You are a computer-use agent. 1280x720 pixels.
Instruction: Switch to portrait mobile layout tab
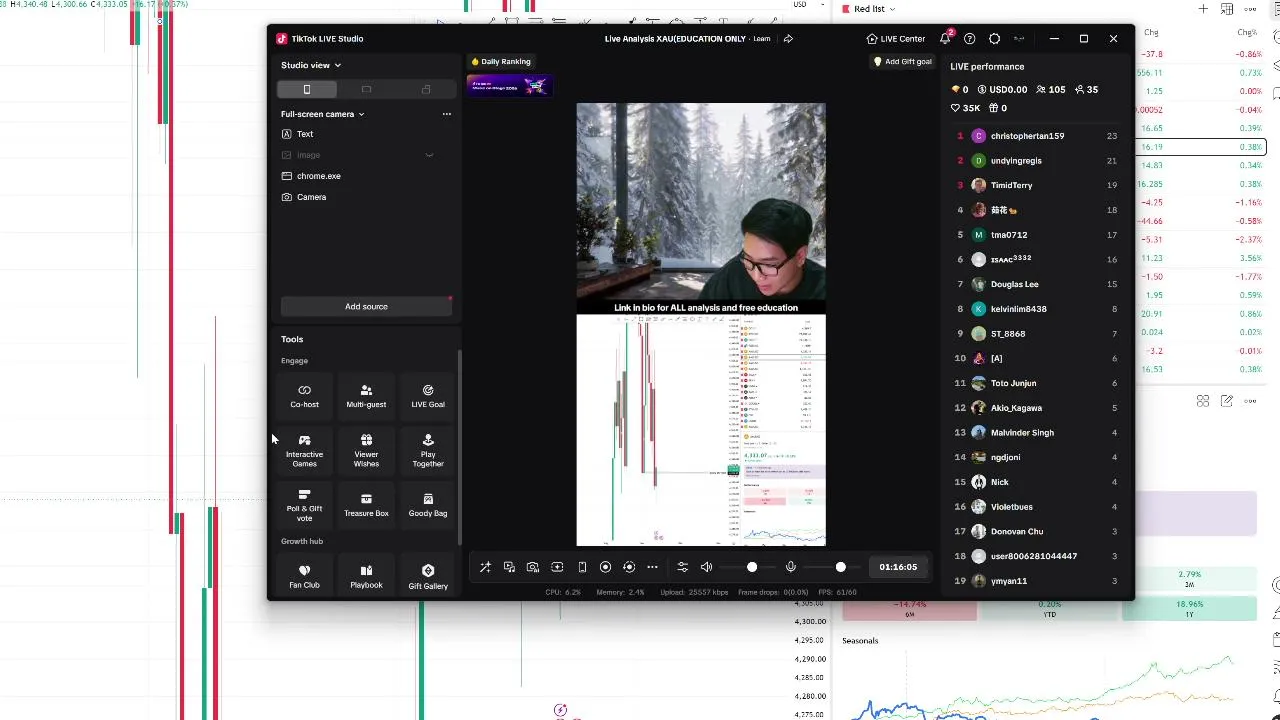pyautogui.click(x=307, y=90)
